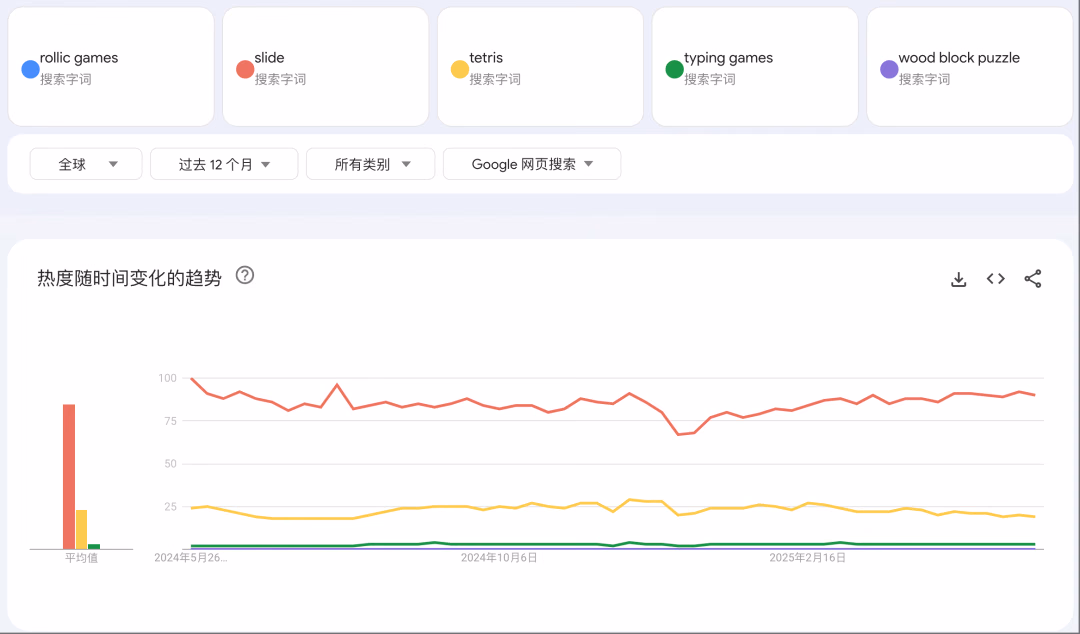Click the 50 y-axis label
The image size is (1080, 634).
(x=170, y=464)
